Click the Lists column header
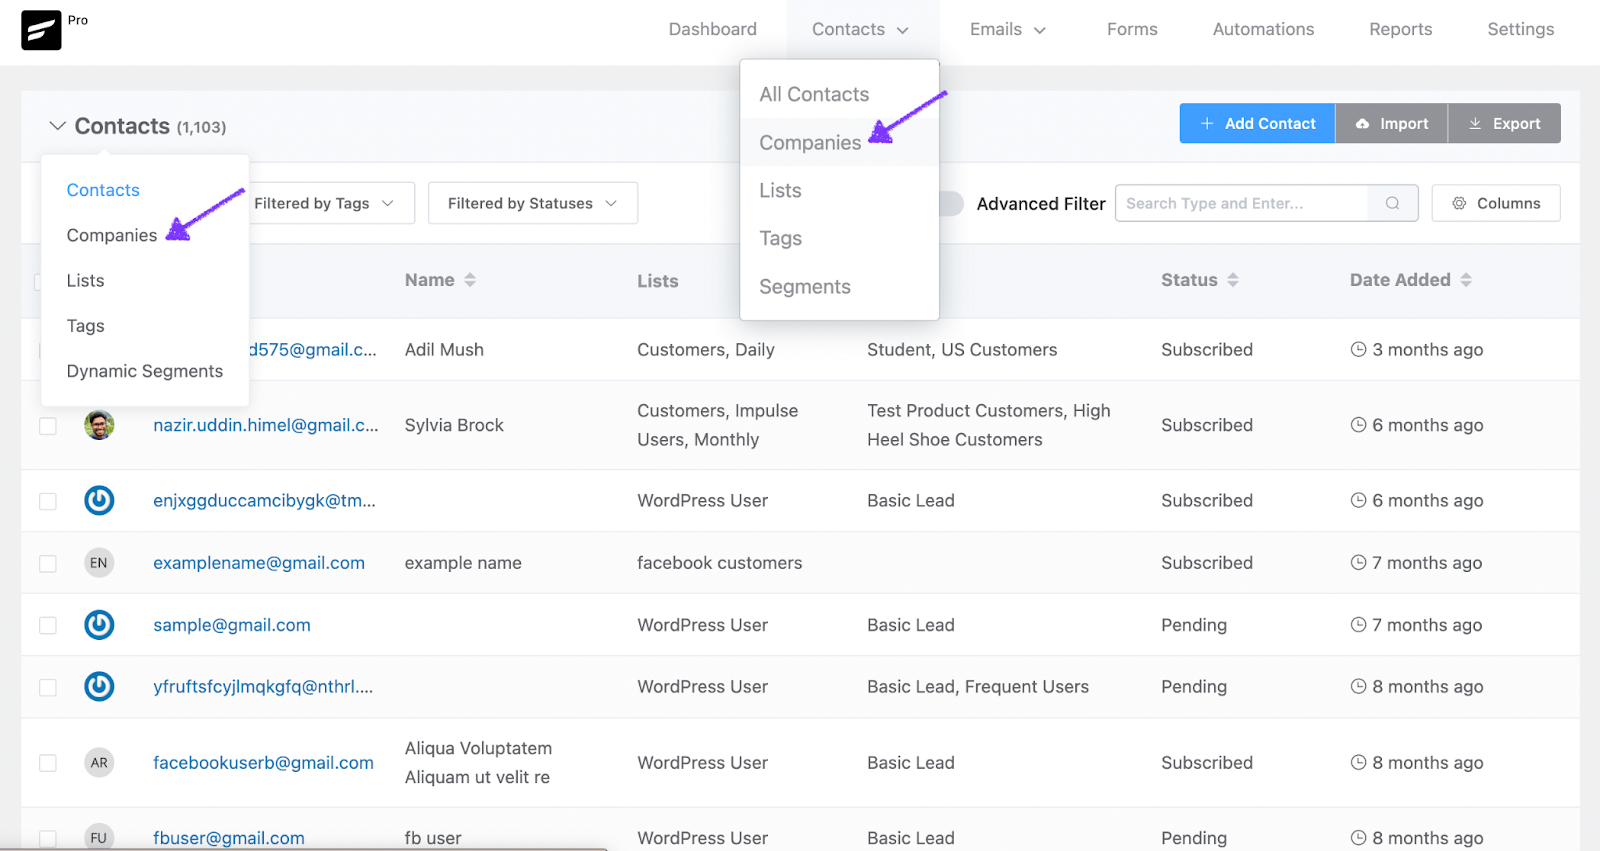 pos(658,281)
